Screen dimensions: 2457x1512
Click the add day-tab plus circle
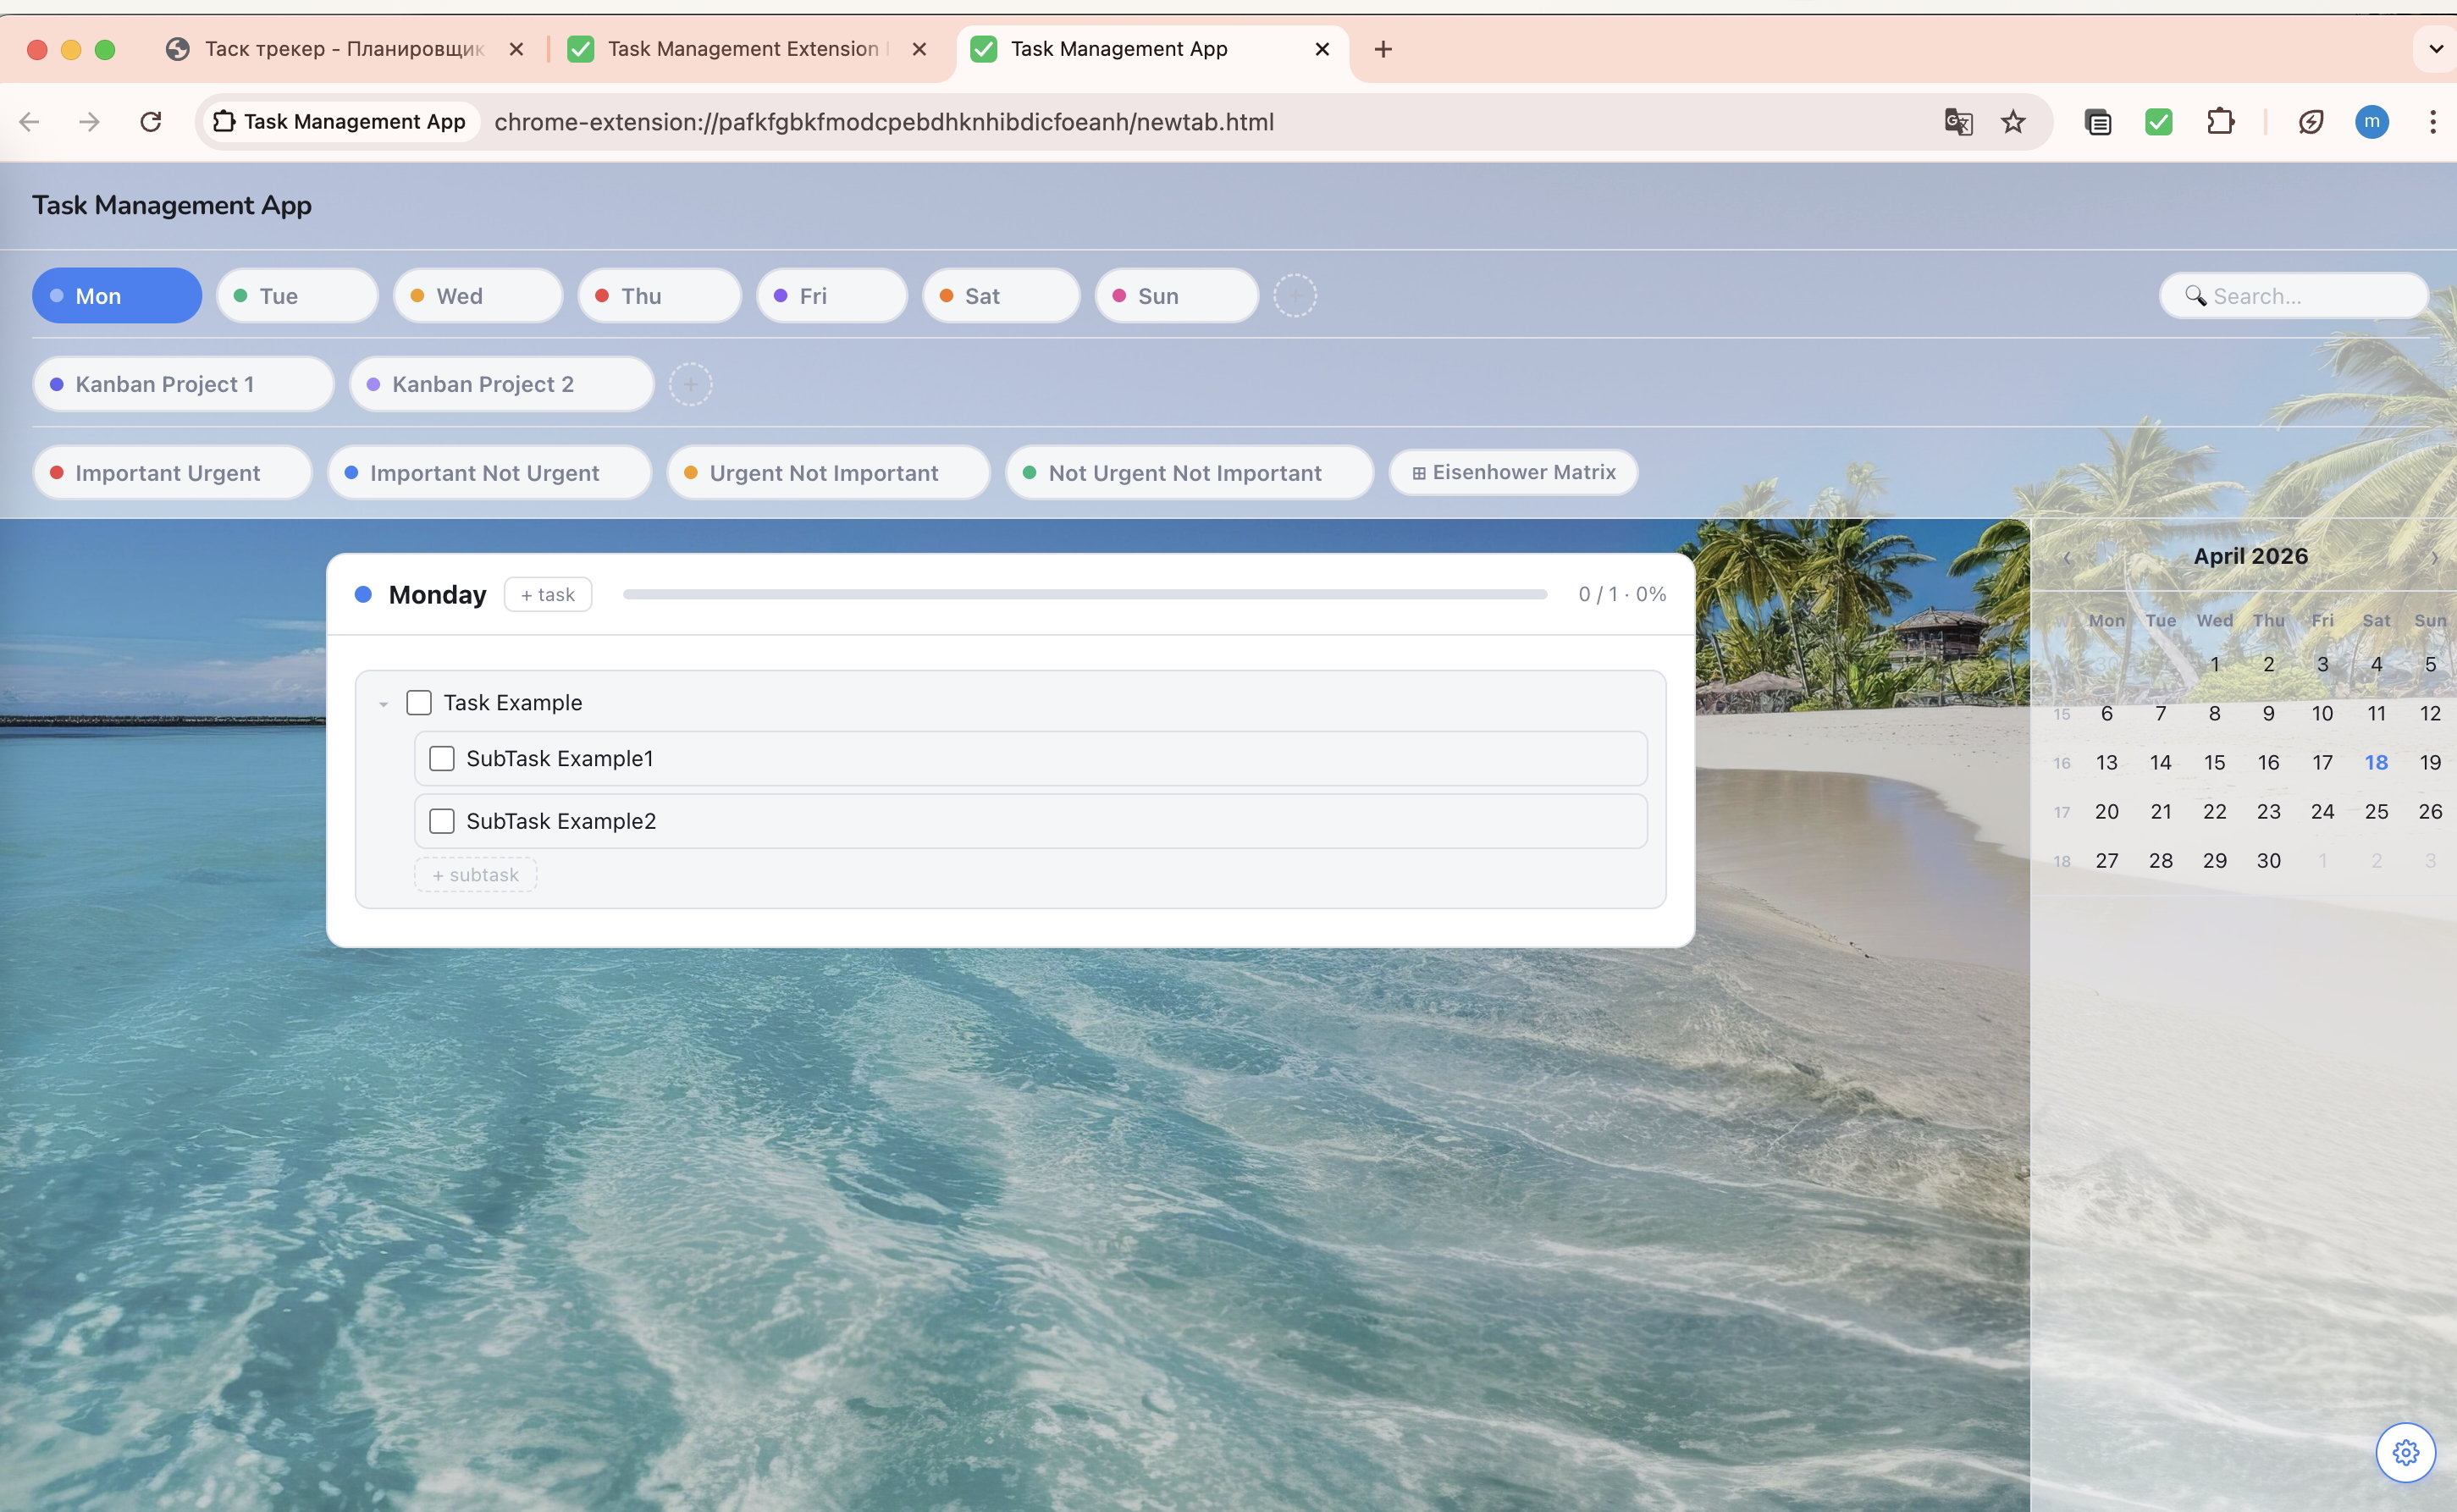[1294, 296]
